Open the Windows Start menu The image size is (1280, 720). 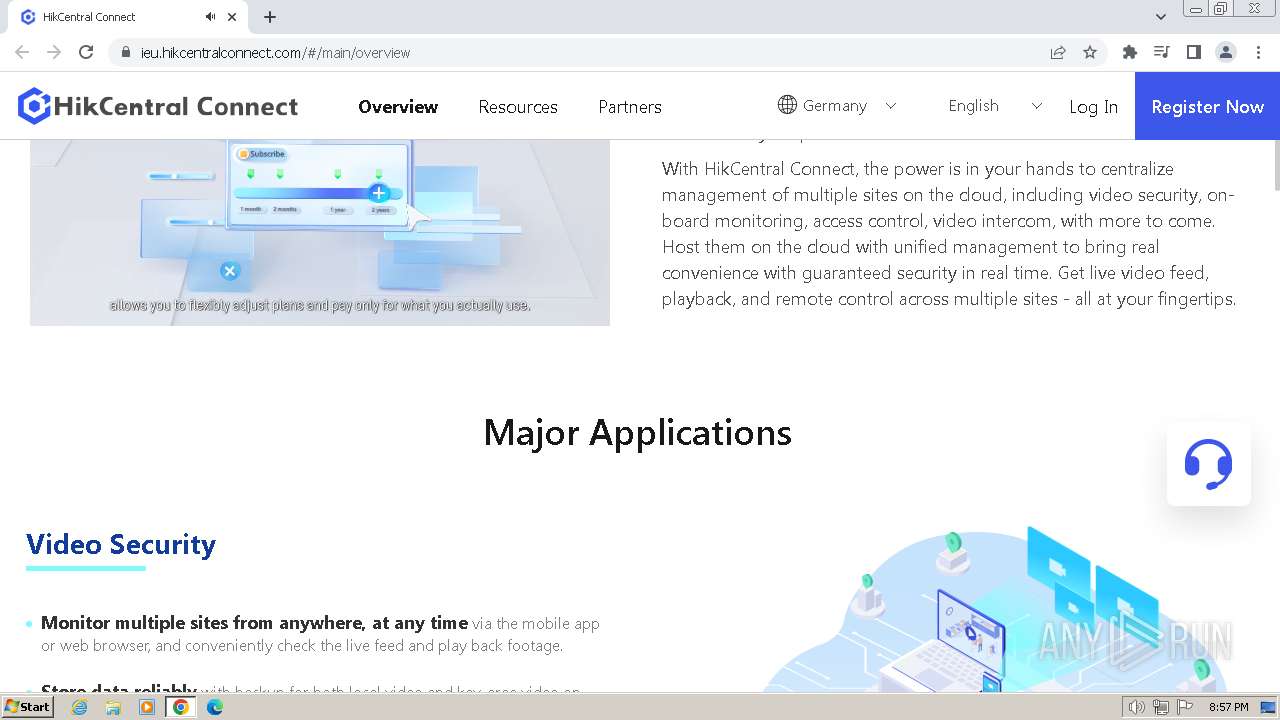point(28,707)
